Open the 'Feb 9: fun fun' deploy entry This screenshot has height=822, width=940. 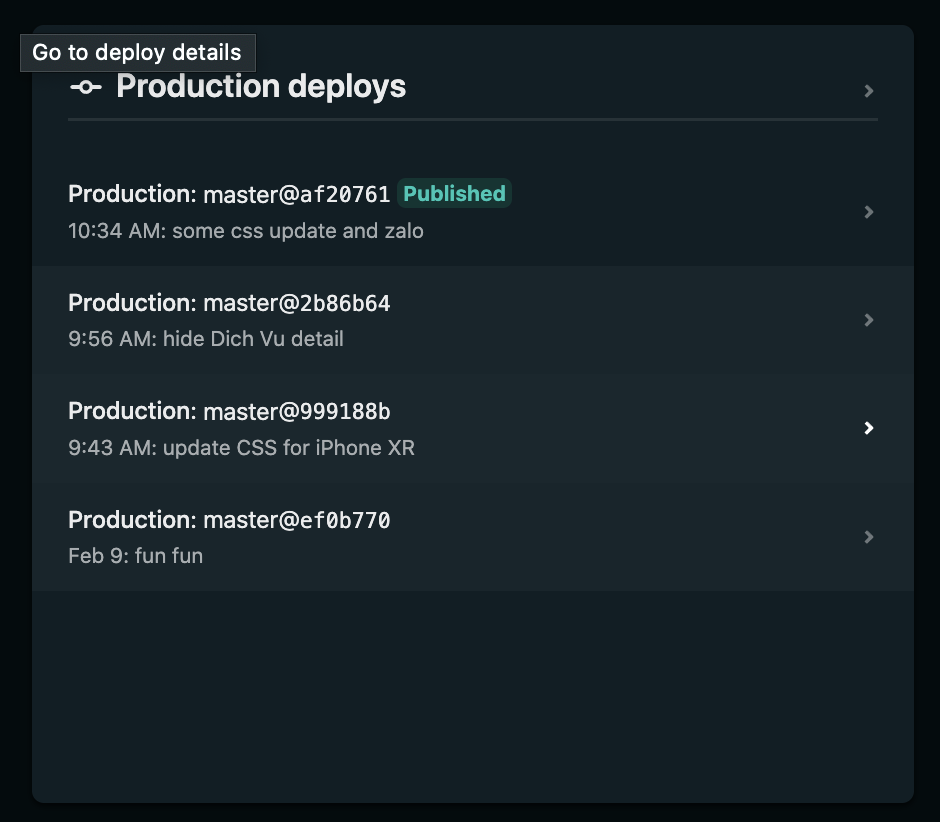coord(135,555)
